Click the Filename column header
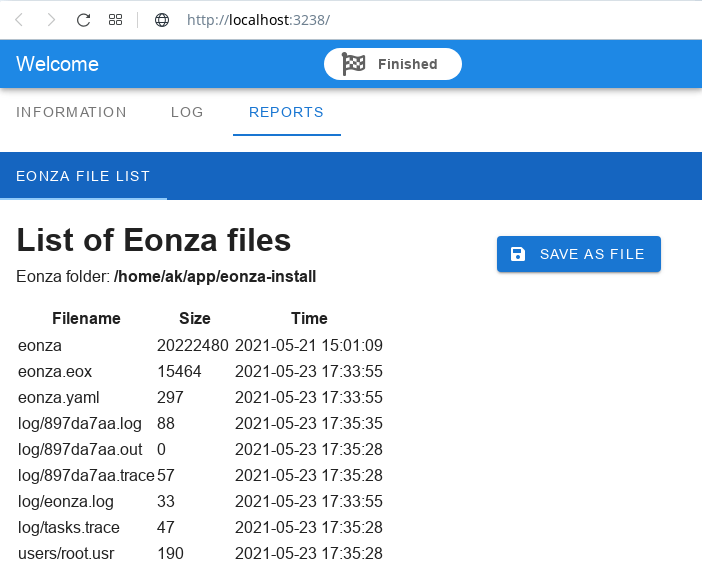Image resolution: width=702 pixels, height=579 pixels. pos(86,318)
